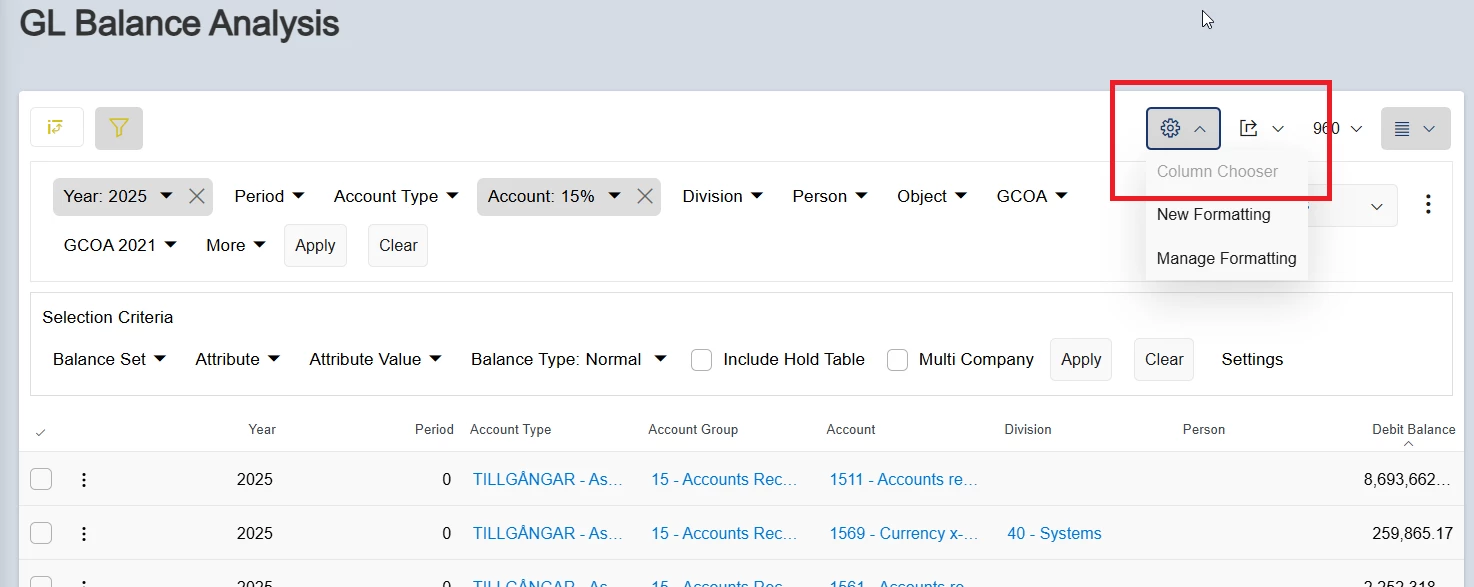Toggle the filter panel icon
1474x587 pixels.
[119, 128]
